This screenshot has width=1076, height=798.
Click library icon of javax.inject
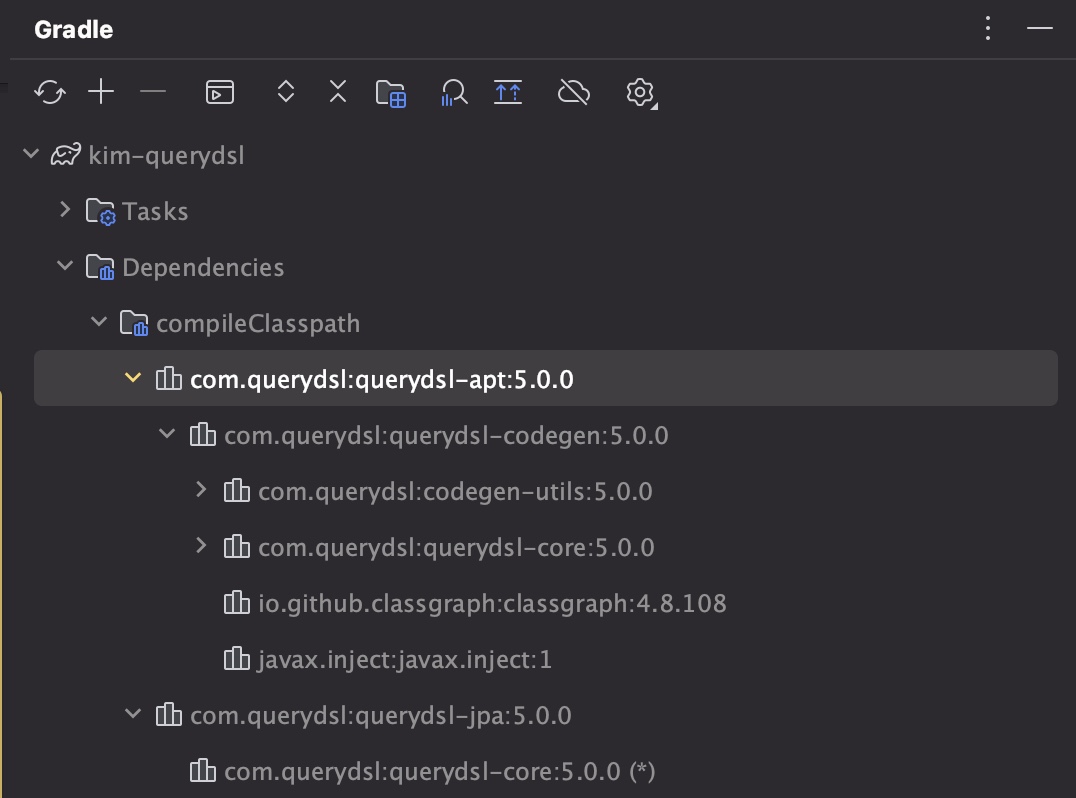point(237,659)
